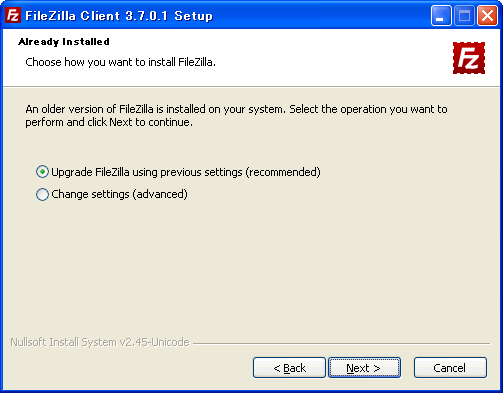This screenshot has height=393, width=503.
Task: Open the FileZilla title bar system icon
Action: [x=13, y=15]
